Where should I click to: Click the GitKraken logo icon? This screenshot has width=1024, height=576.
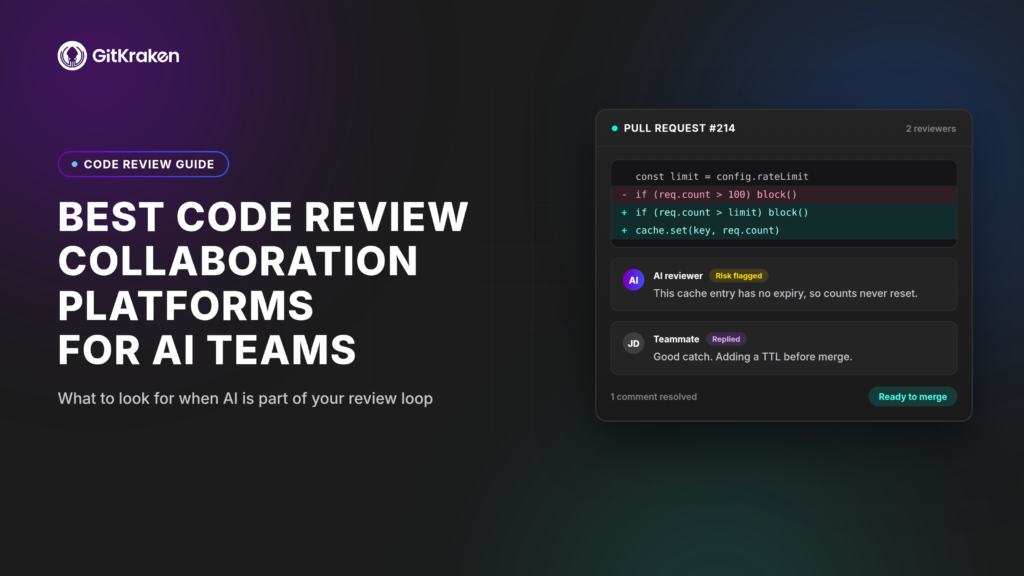coord(72,56)
